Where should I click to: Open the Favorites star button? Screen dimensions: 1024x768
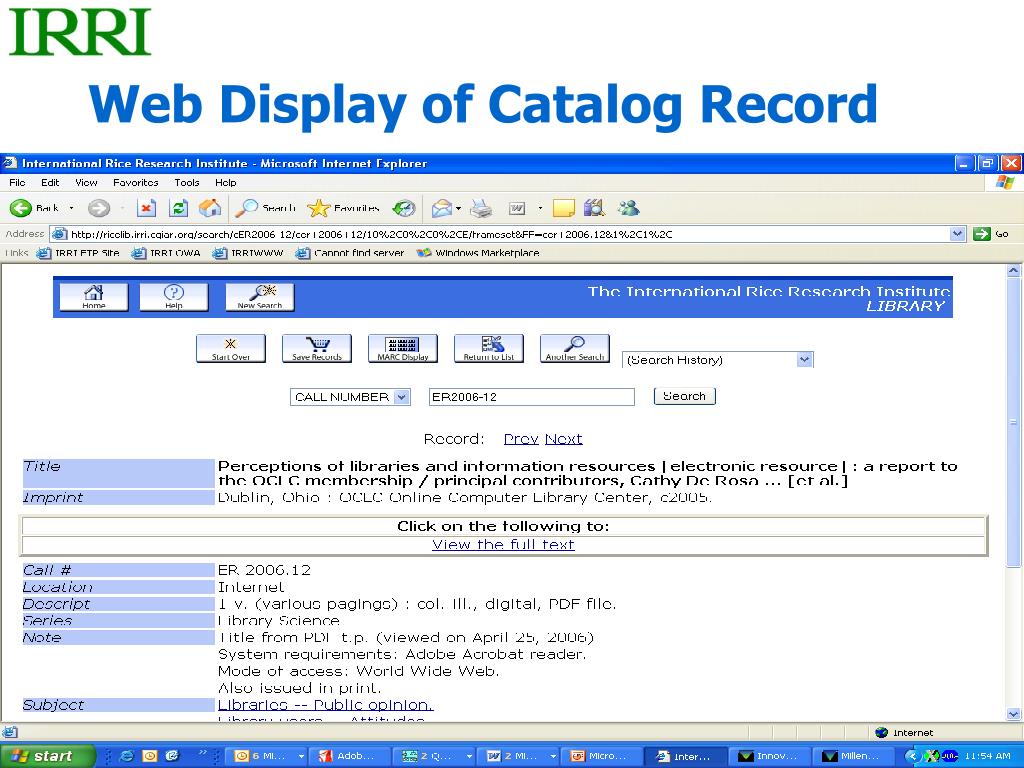click(344, 208)
